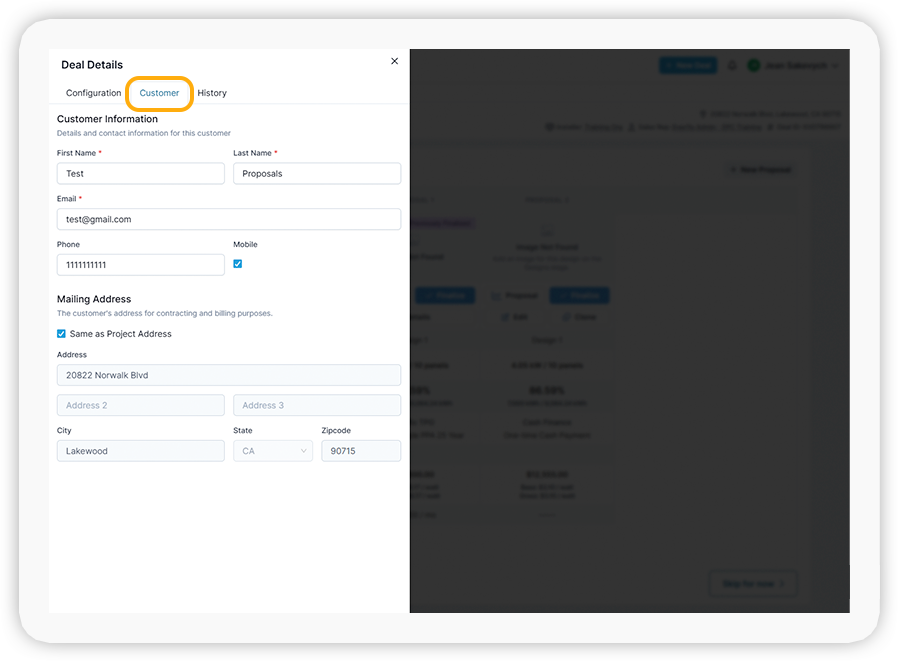898x661 pixels.
Task: Click the New Proposal button
Action: (x=760, y=170)
